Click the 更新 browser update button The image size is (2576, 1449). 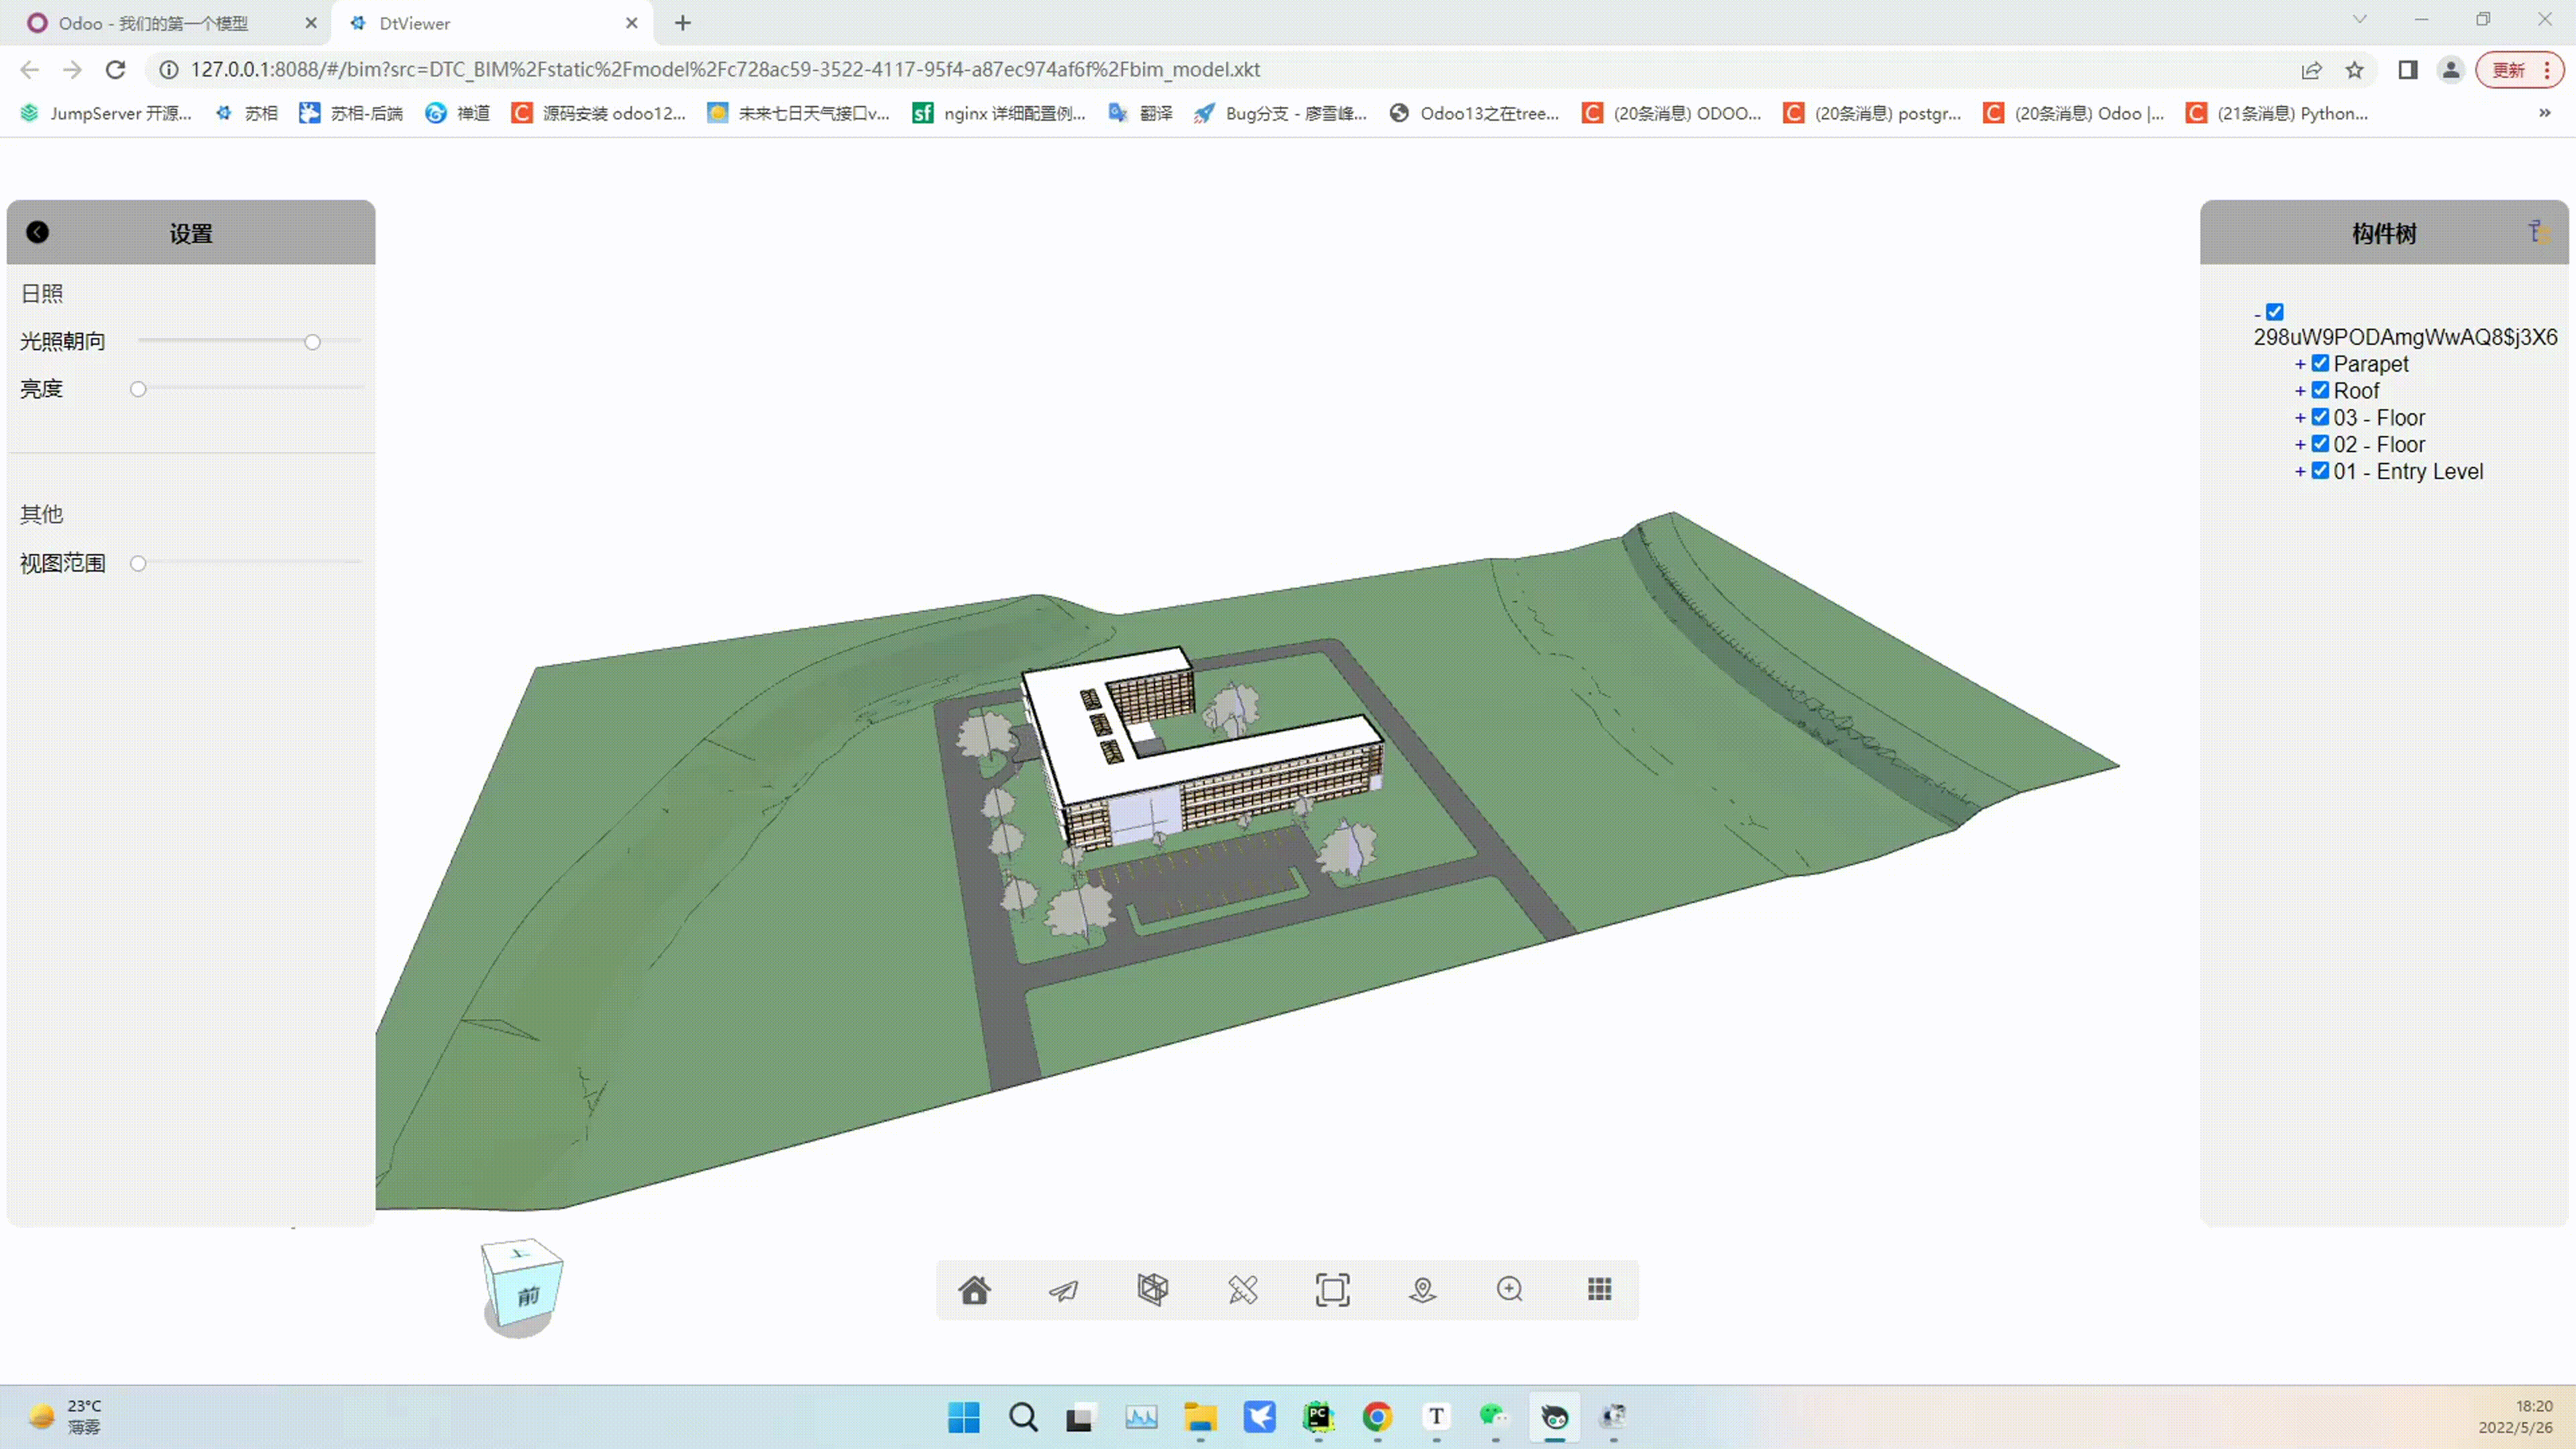[x=2508, y=70]
